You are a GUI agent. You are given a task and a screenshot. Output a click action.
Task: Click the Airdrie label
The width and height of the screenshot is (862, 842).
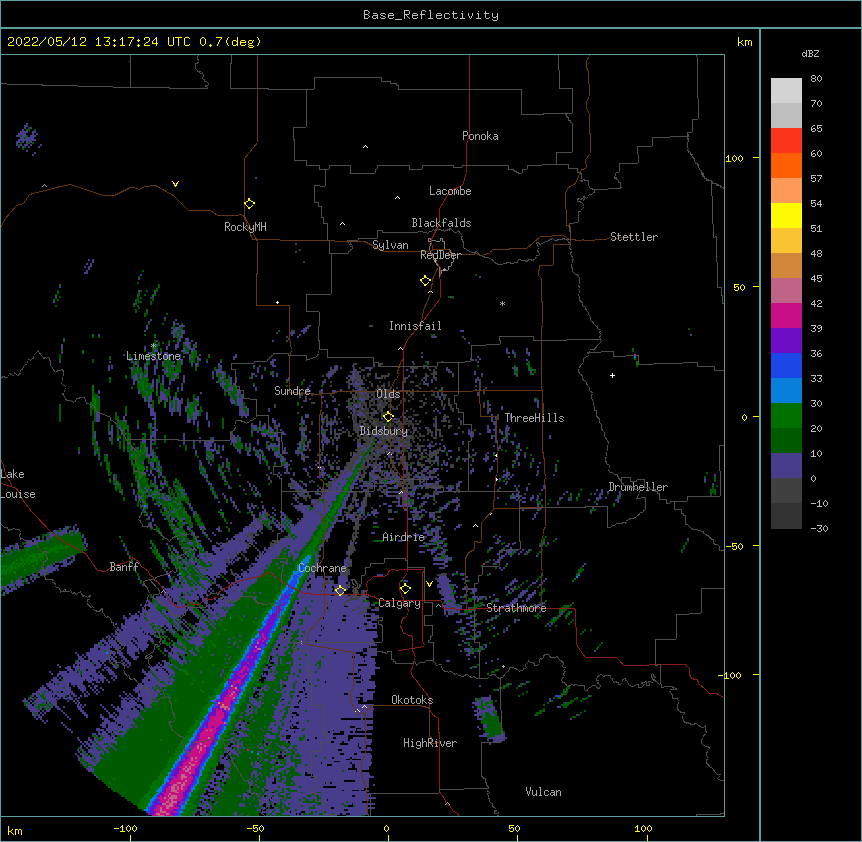(404, 537)
